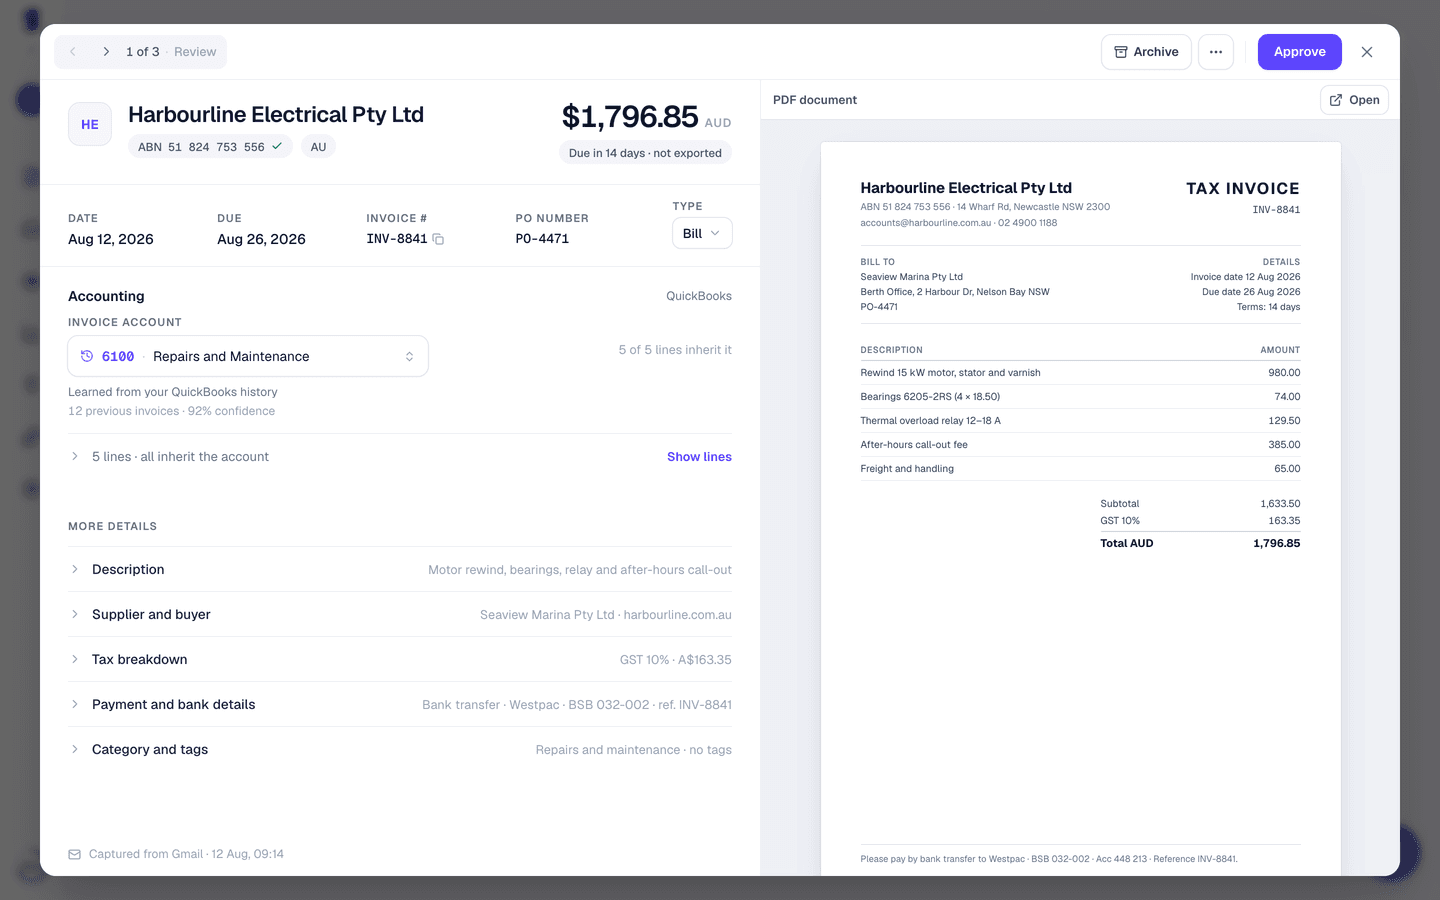The height and width of the screenshot is (900, 1440).
Task: Click the Harbourline Electrical Pty Ltd heading
Action: point(276,115)
